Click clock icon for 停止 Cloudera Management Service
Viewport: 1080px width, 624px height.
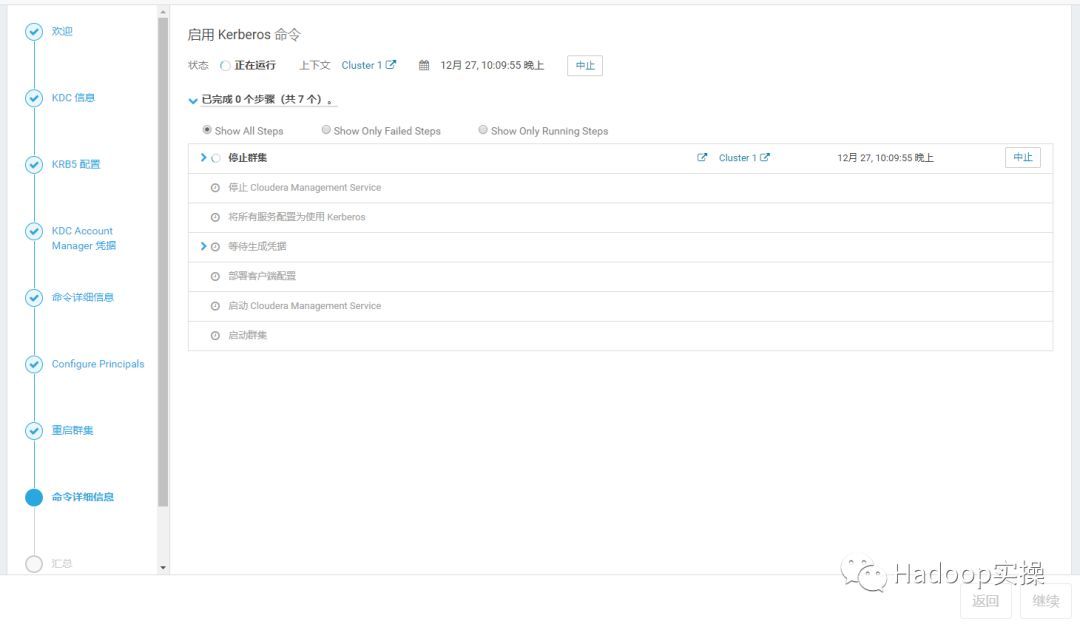pos(215,188)
